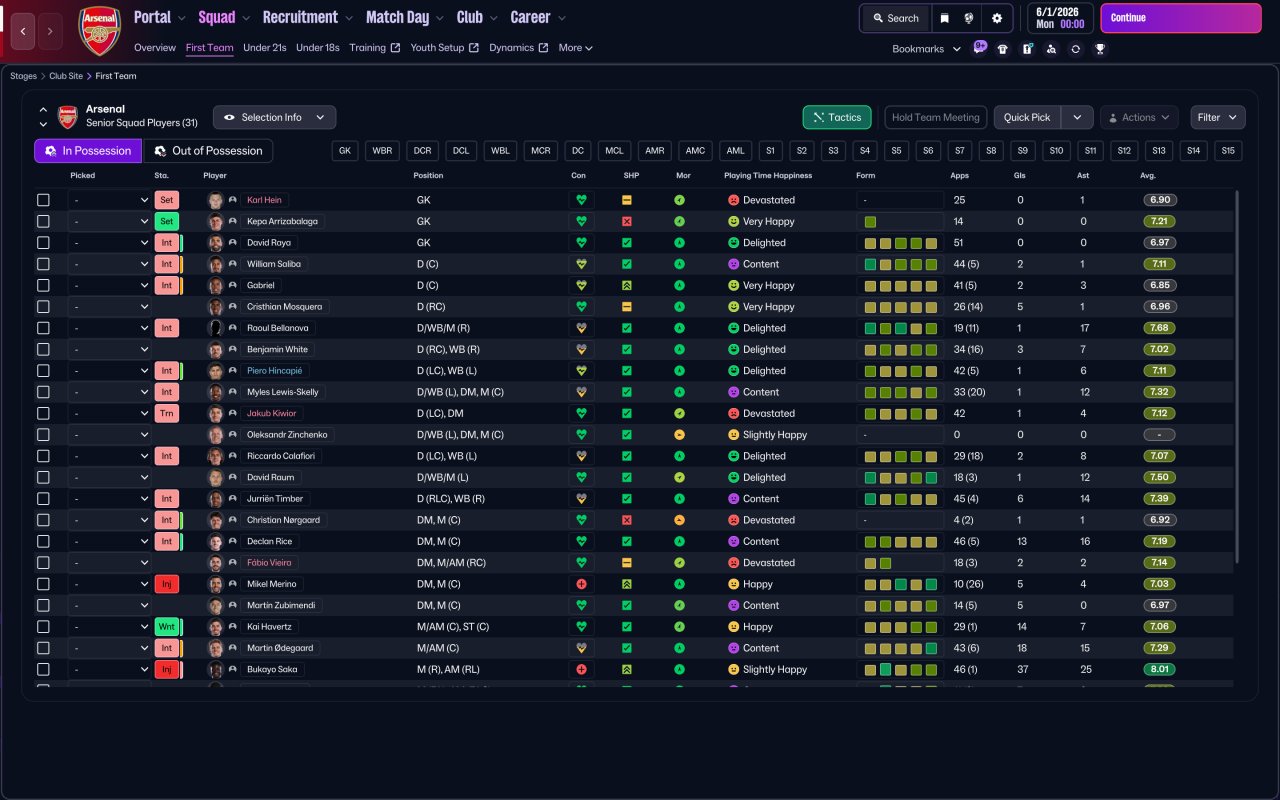The height and width of the screenshot is (800, 1280).
Task: Click the Quick Pick button
Action: point(1027,117)
